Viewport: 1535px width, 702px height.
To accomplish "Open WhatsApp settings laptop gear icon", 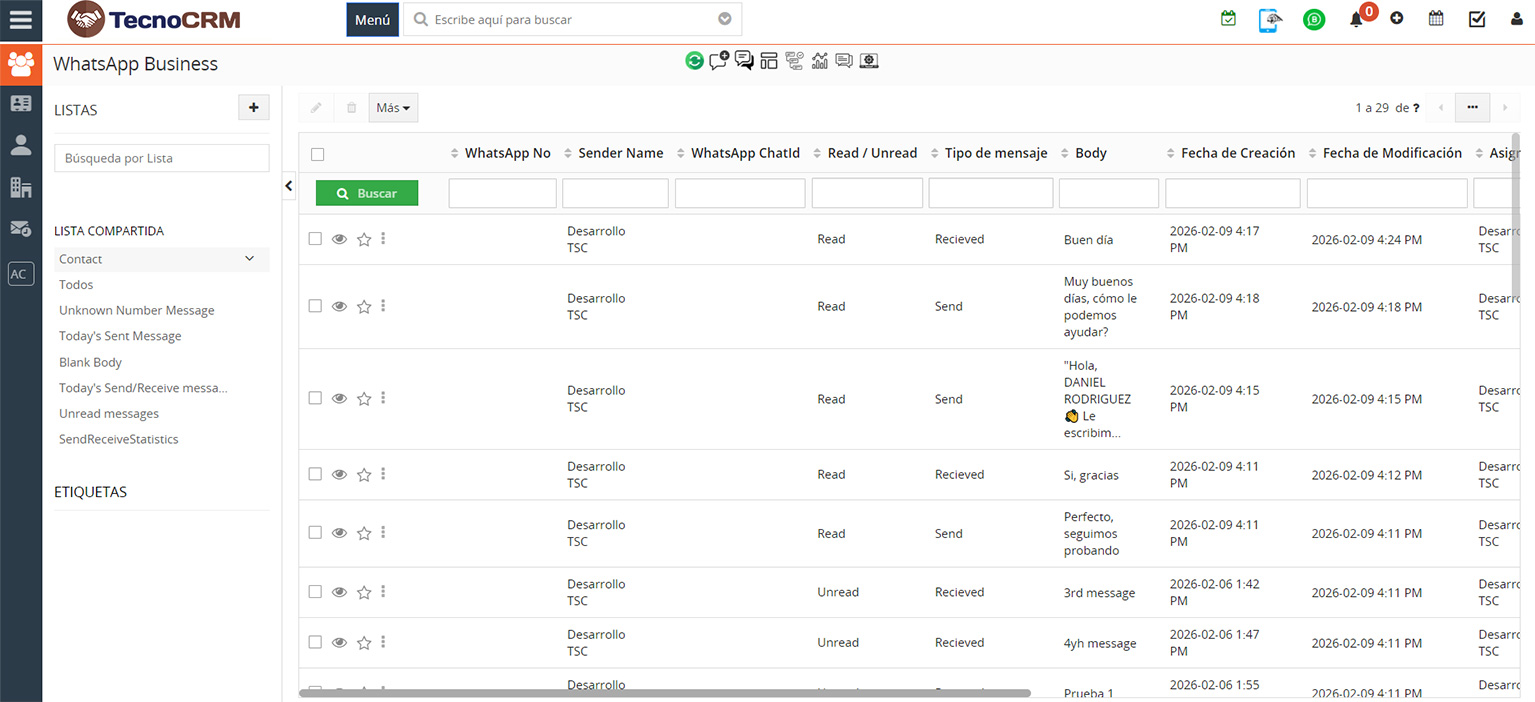I will point(869,61).
